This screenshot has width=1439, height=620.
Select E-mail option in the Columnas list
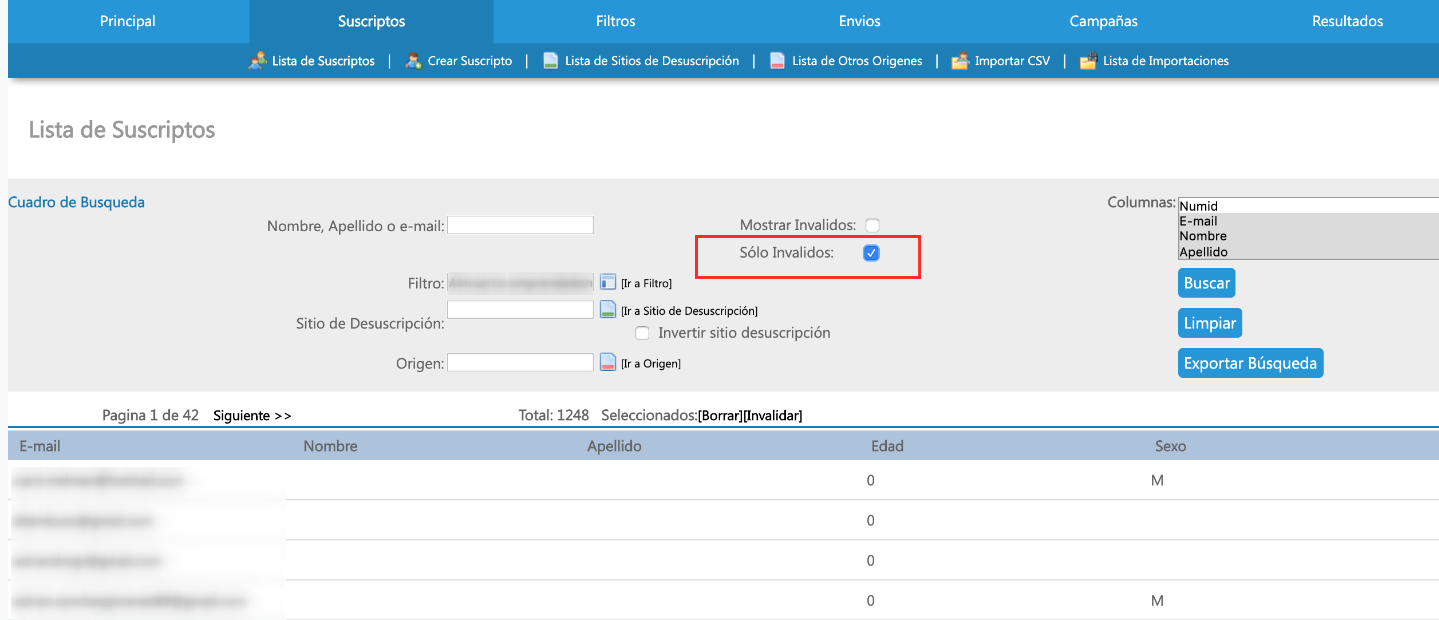1308,221
